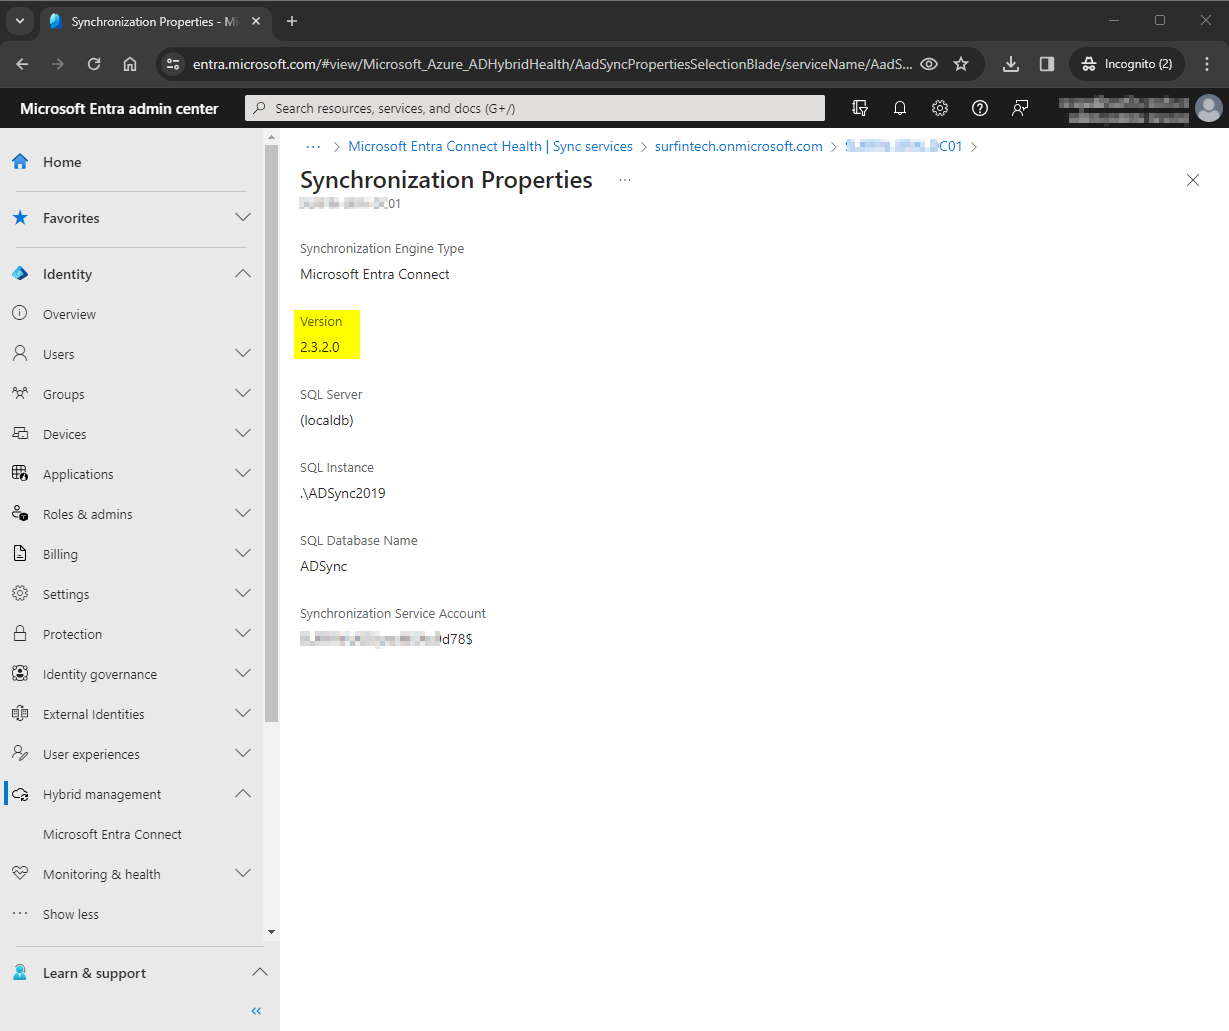Toggle the browser side panel icon
1229x1031 pixels.
(x=1047, y=64)
